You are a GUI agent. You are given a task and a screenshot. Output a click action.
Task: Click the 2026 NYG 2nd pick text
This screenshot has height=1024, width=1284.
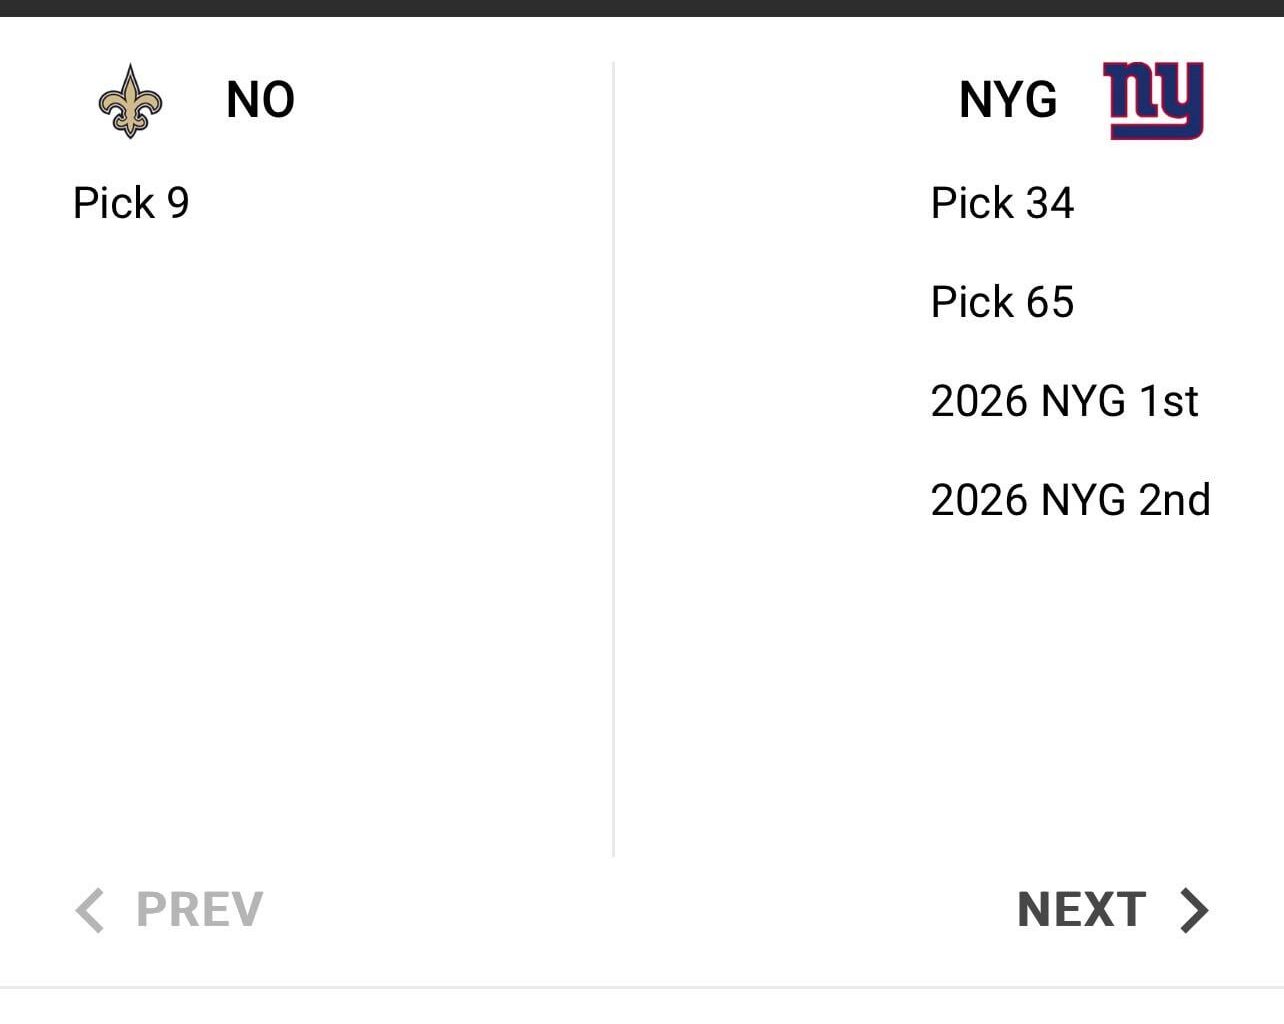pyautogui.click(x=1071, y=499)
